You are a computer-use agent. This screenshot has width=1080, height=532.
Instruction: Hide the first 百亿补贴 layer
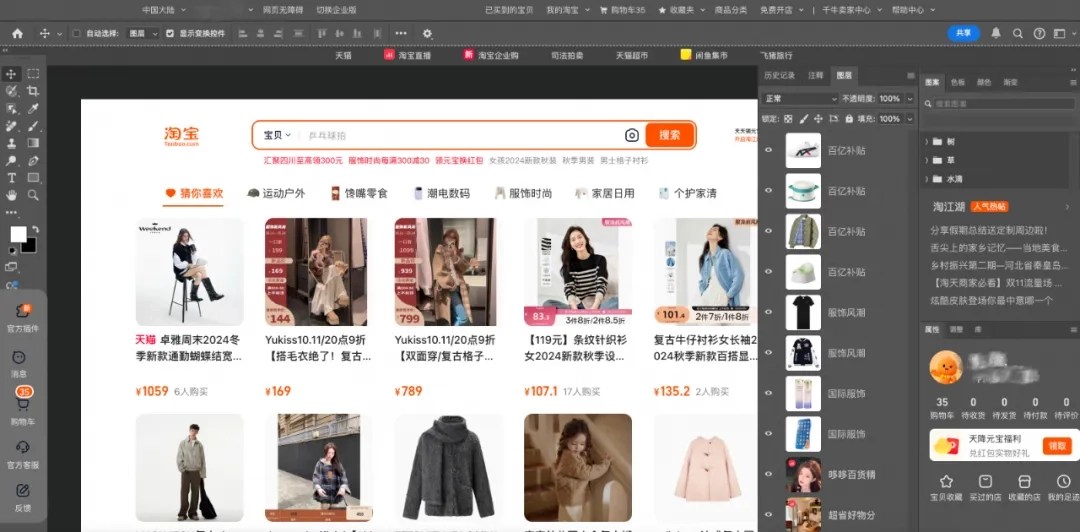click(x=768, y=150)
